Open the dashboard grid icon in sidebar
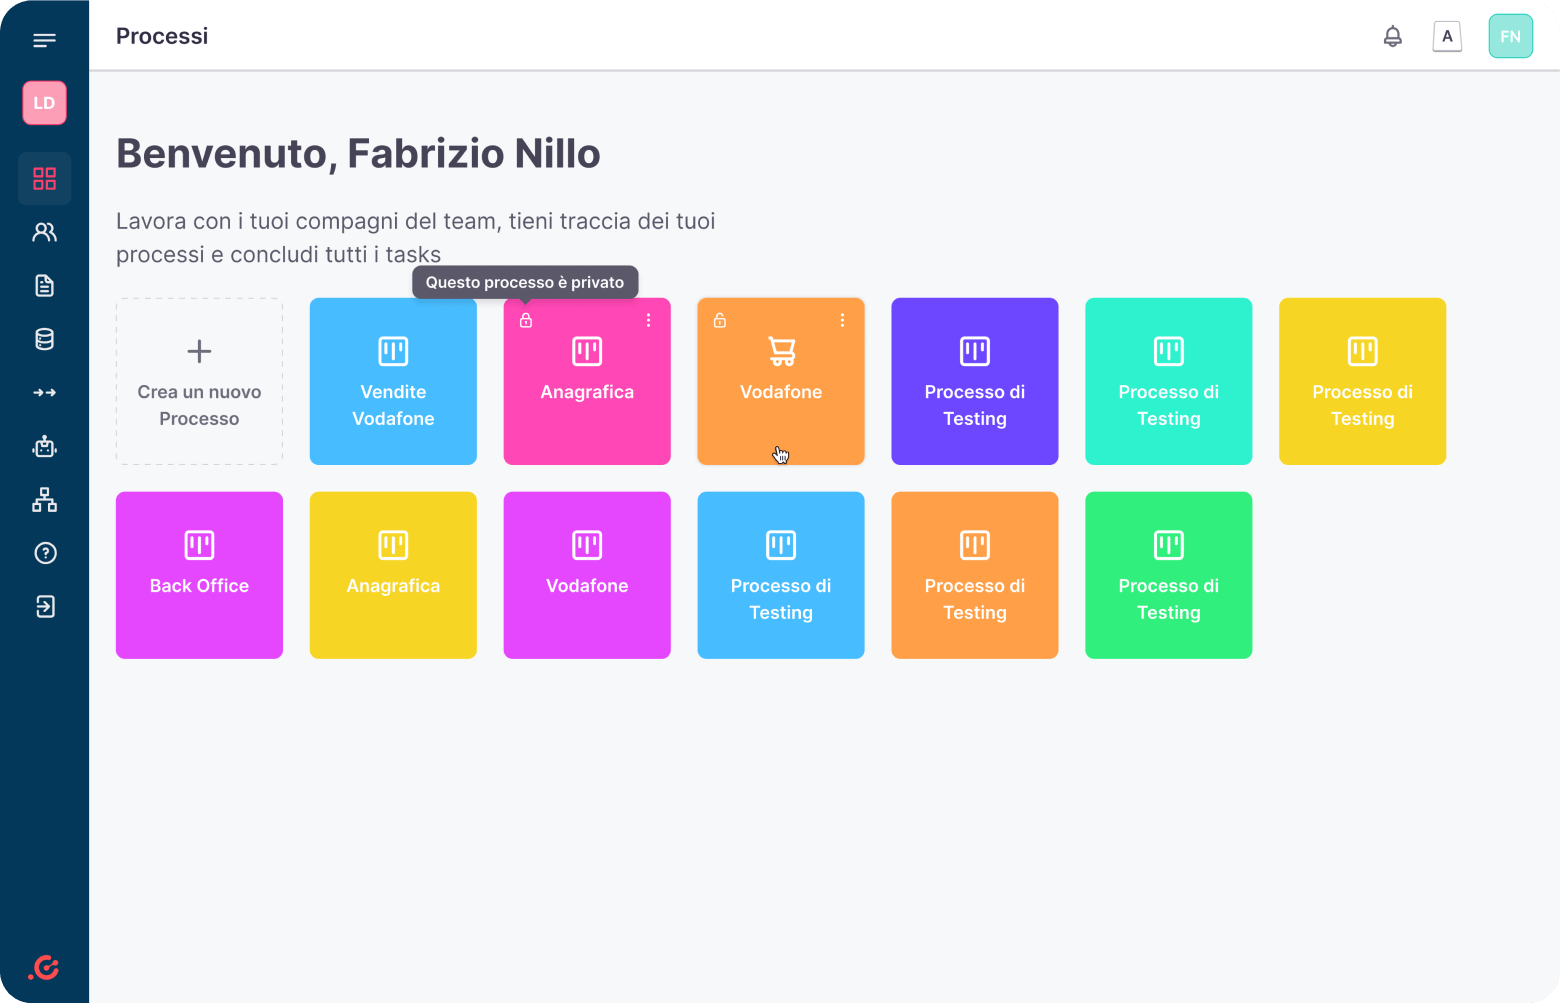The width and height of the screenshot is (1560, 1003). pos(44,179)
